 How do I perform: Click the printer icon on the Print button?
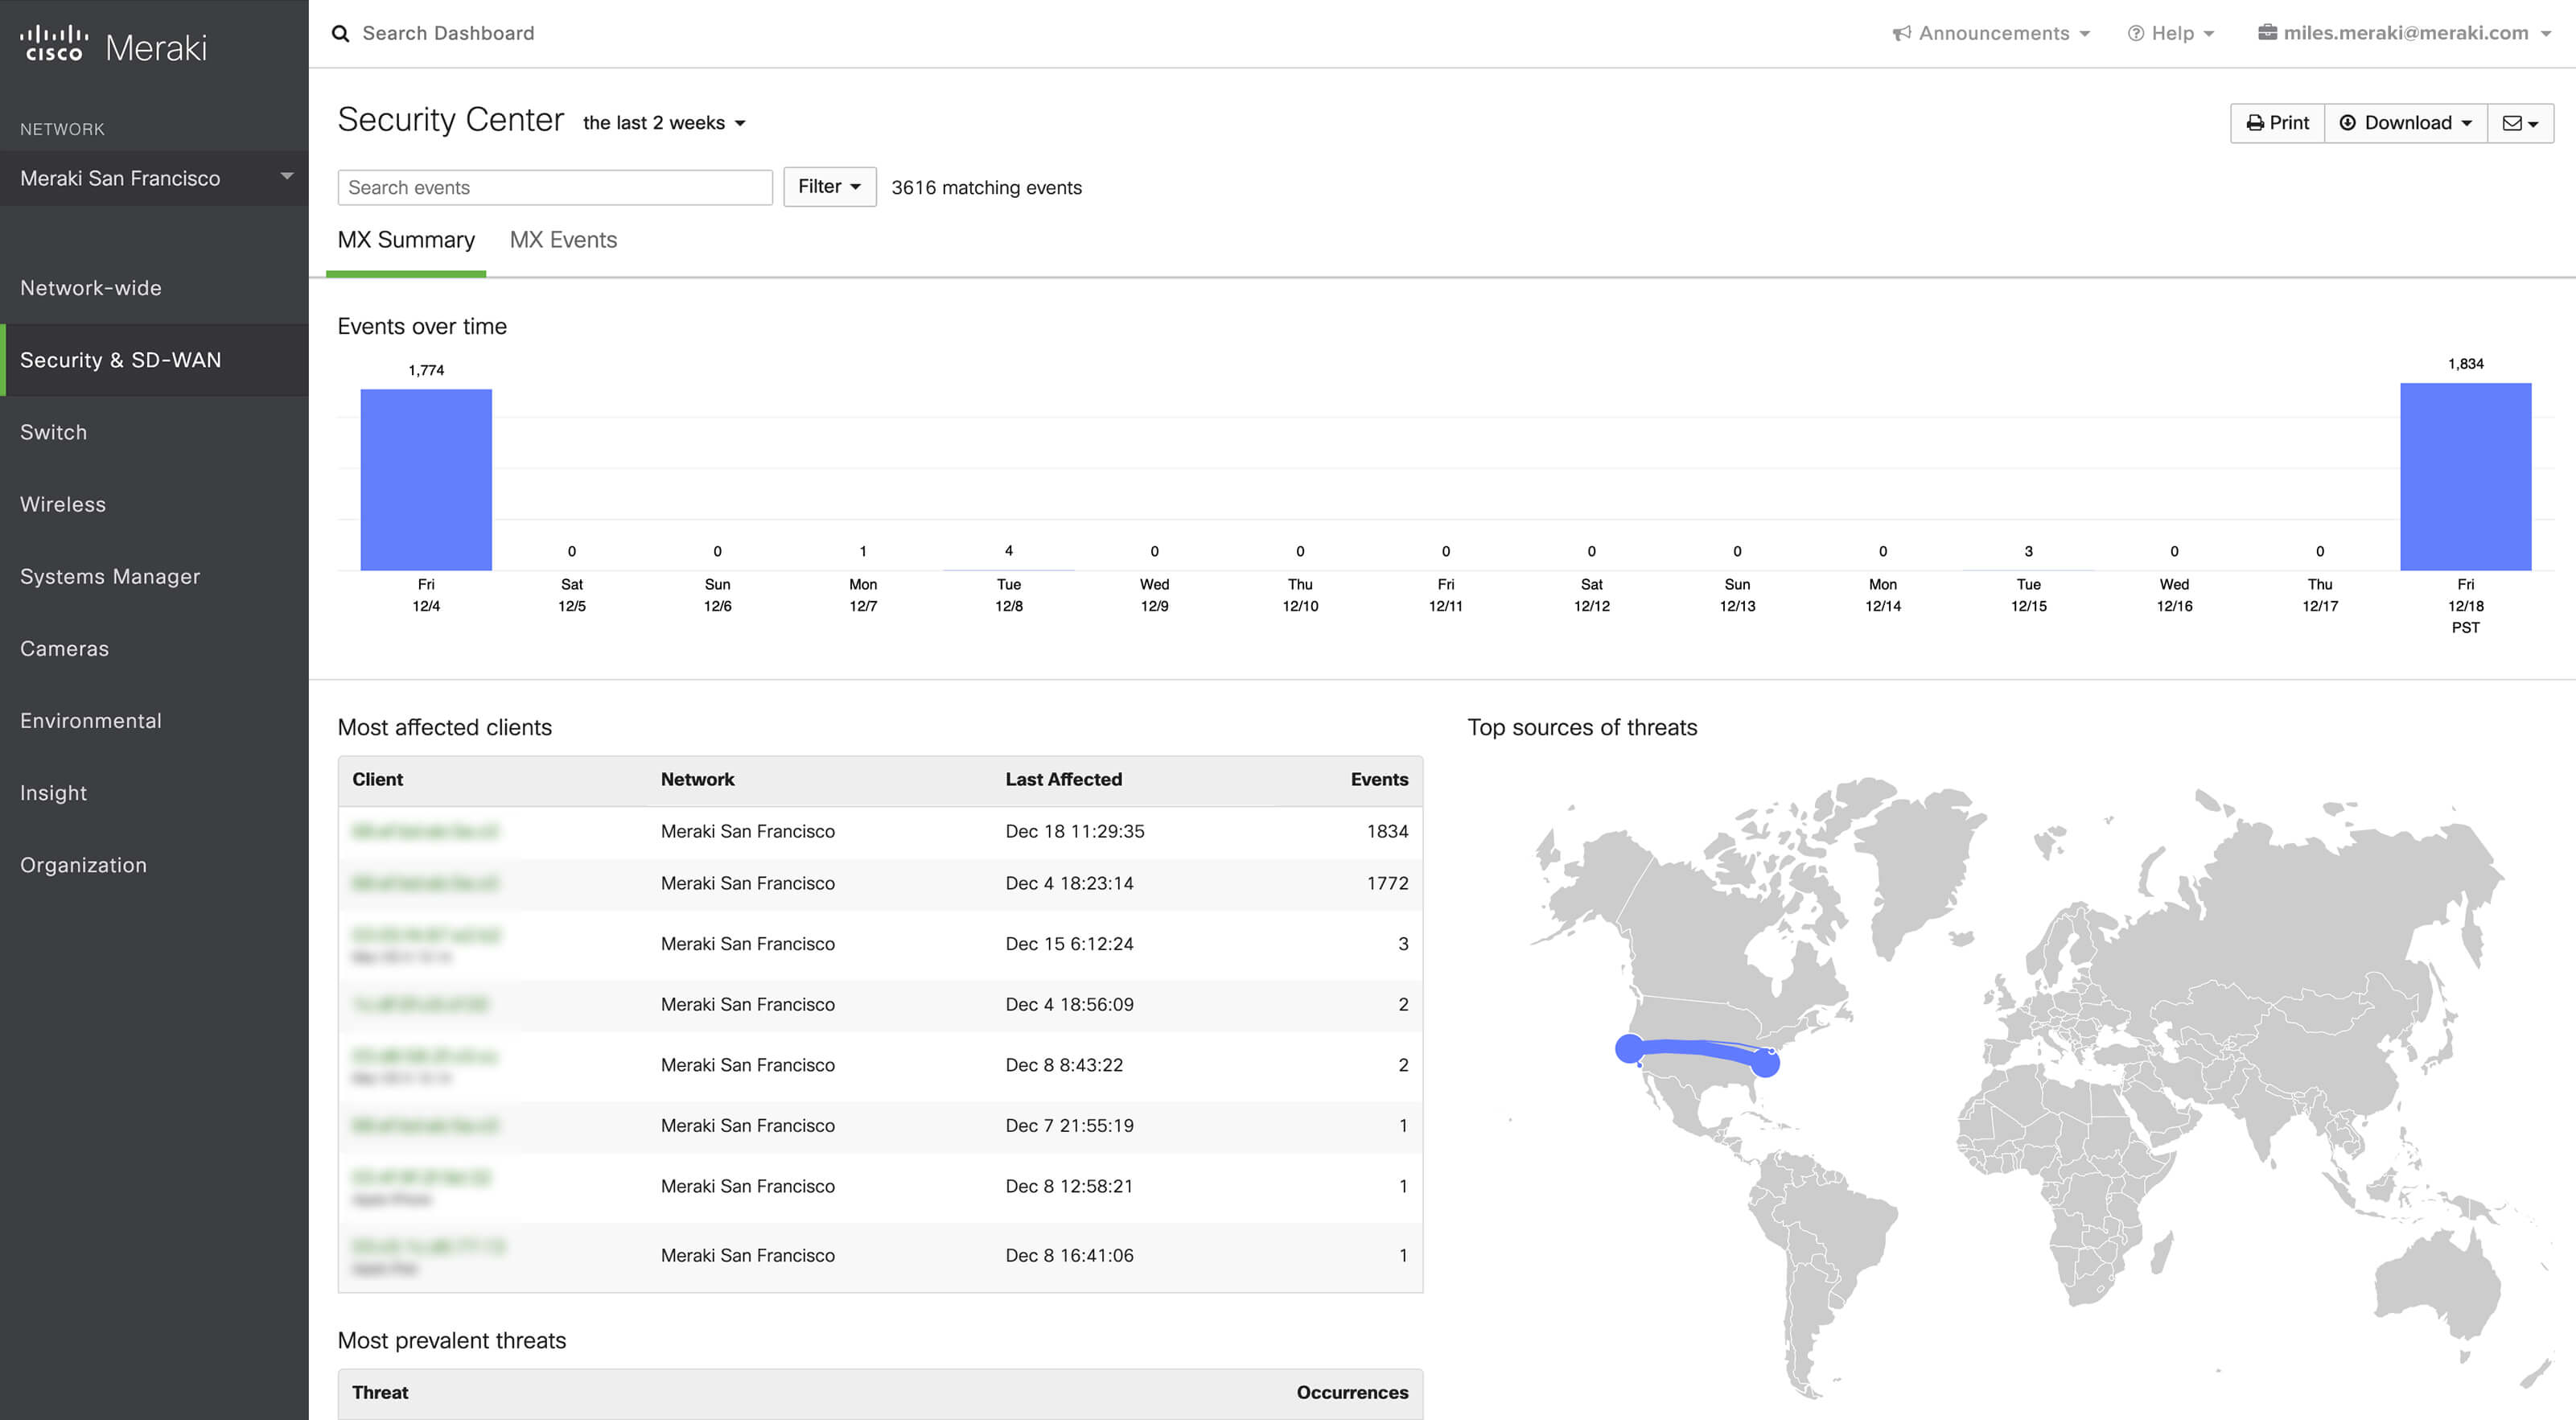[2254, 122]
